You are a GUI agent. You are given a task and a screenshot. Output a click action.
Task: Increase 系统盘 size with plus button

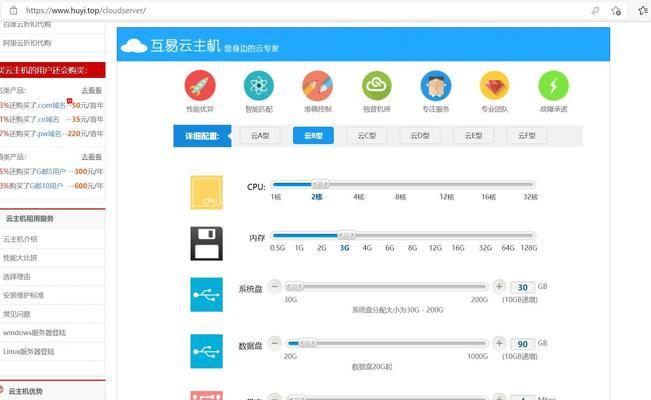click(499, 286)
